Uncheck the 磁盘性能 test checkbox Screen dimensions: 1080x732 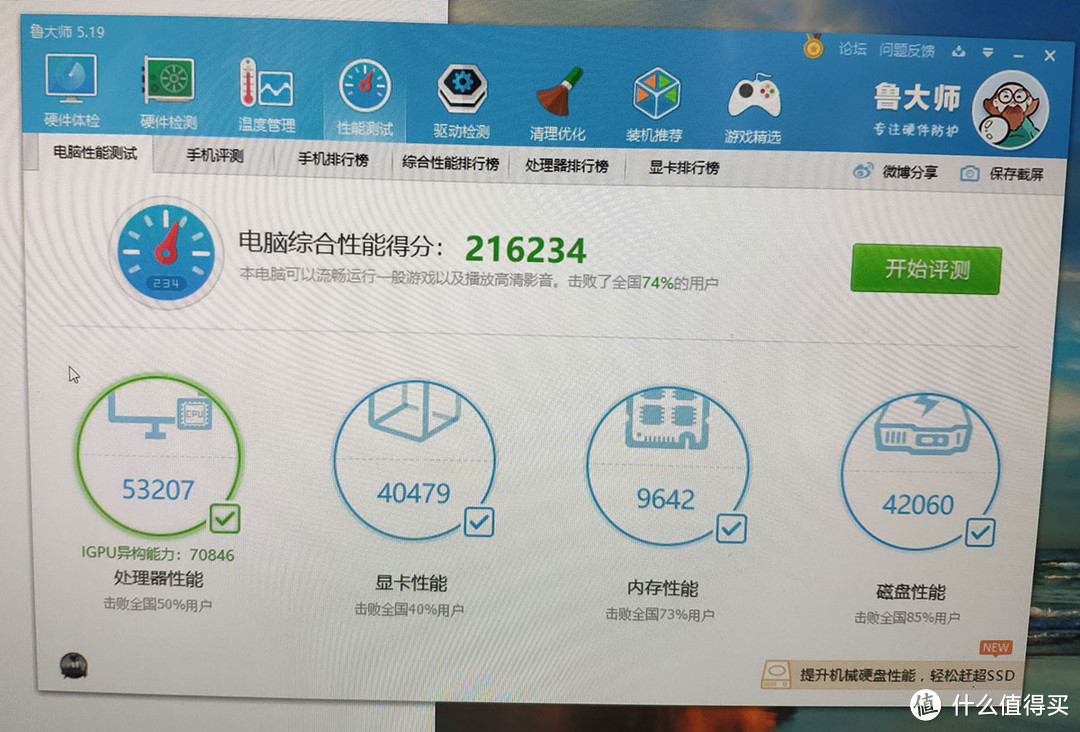[x=980, y=532]
